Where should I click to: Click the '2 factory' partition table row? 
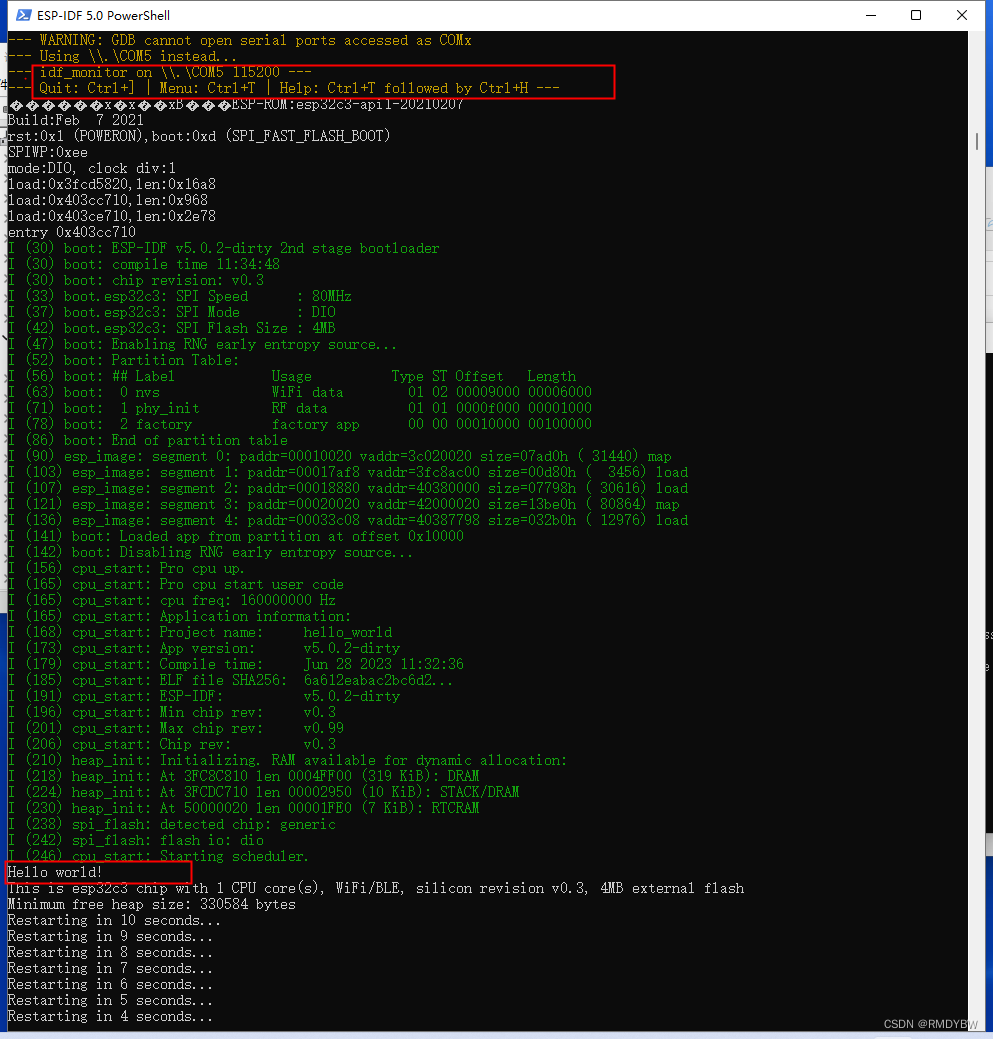pos(299,424)
